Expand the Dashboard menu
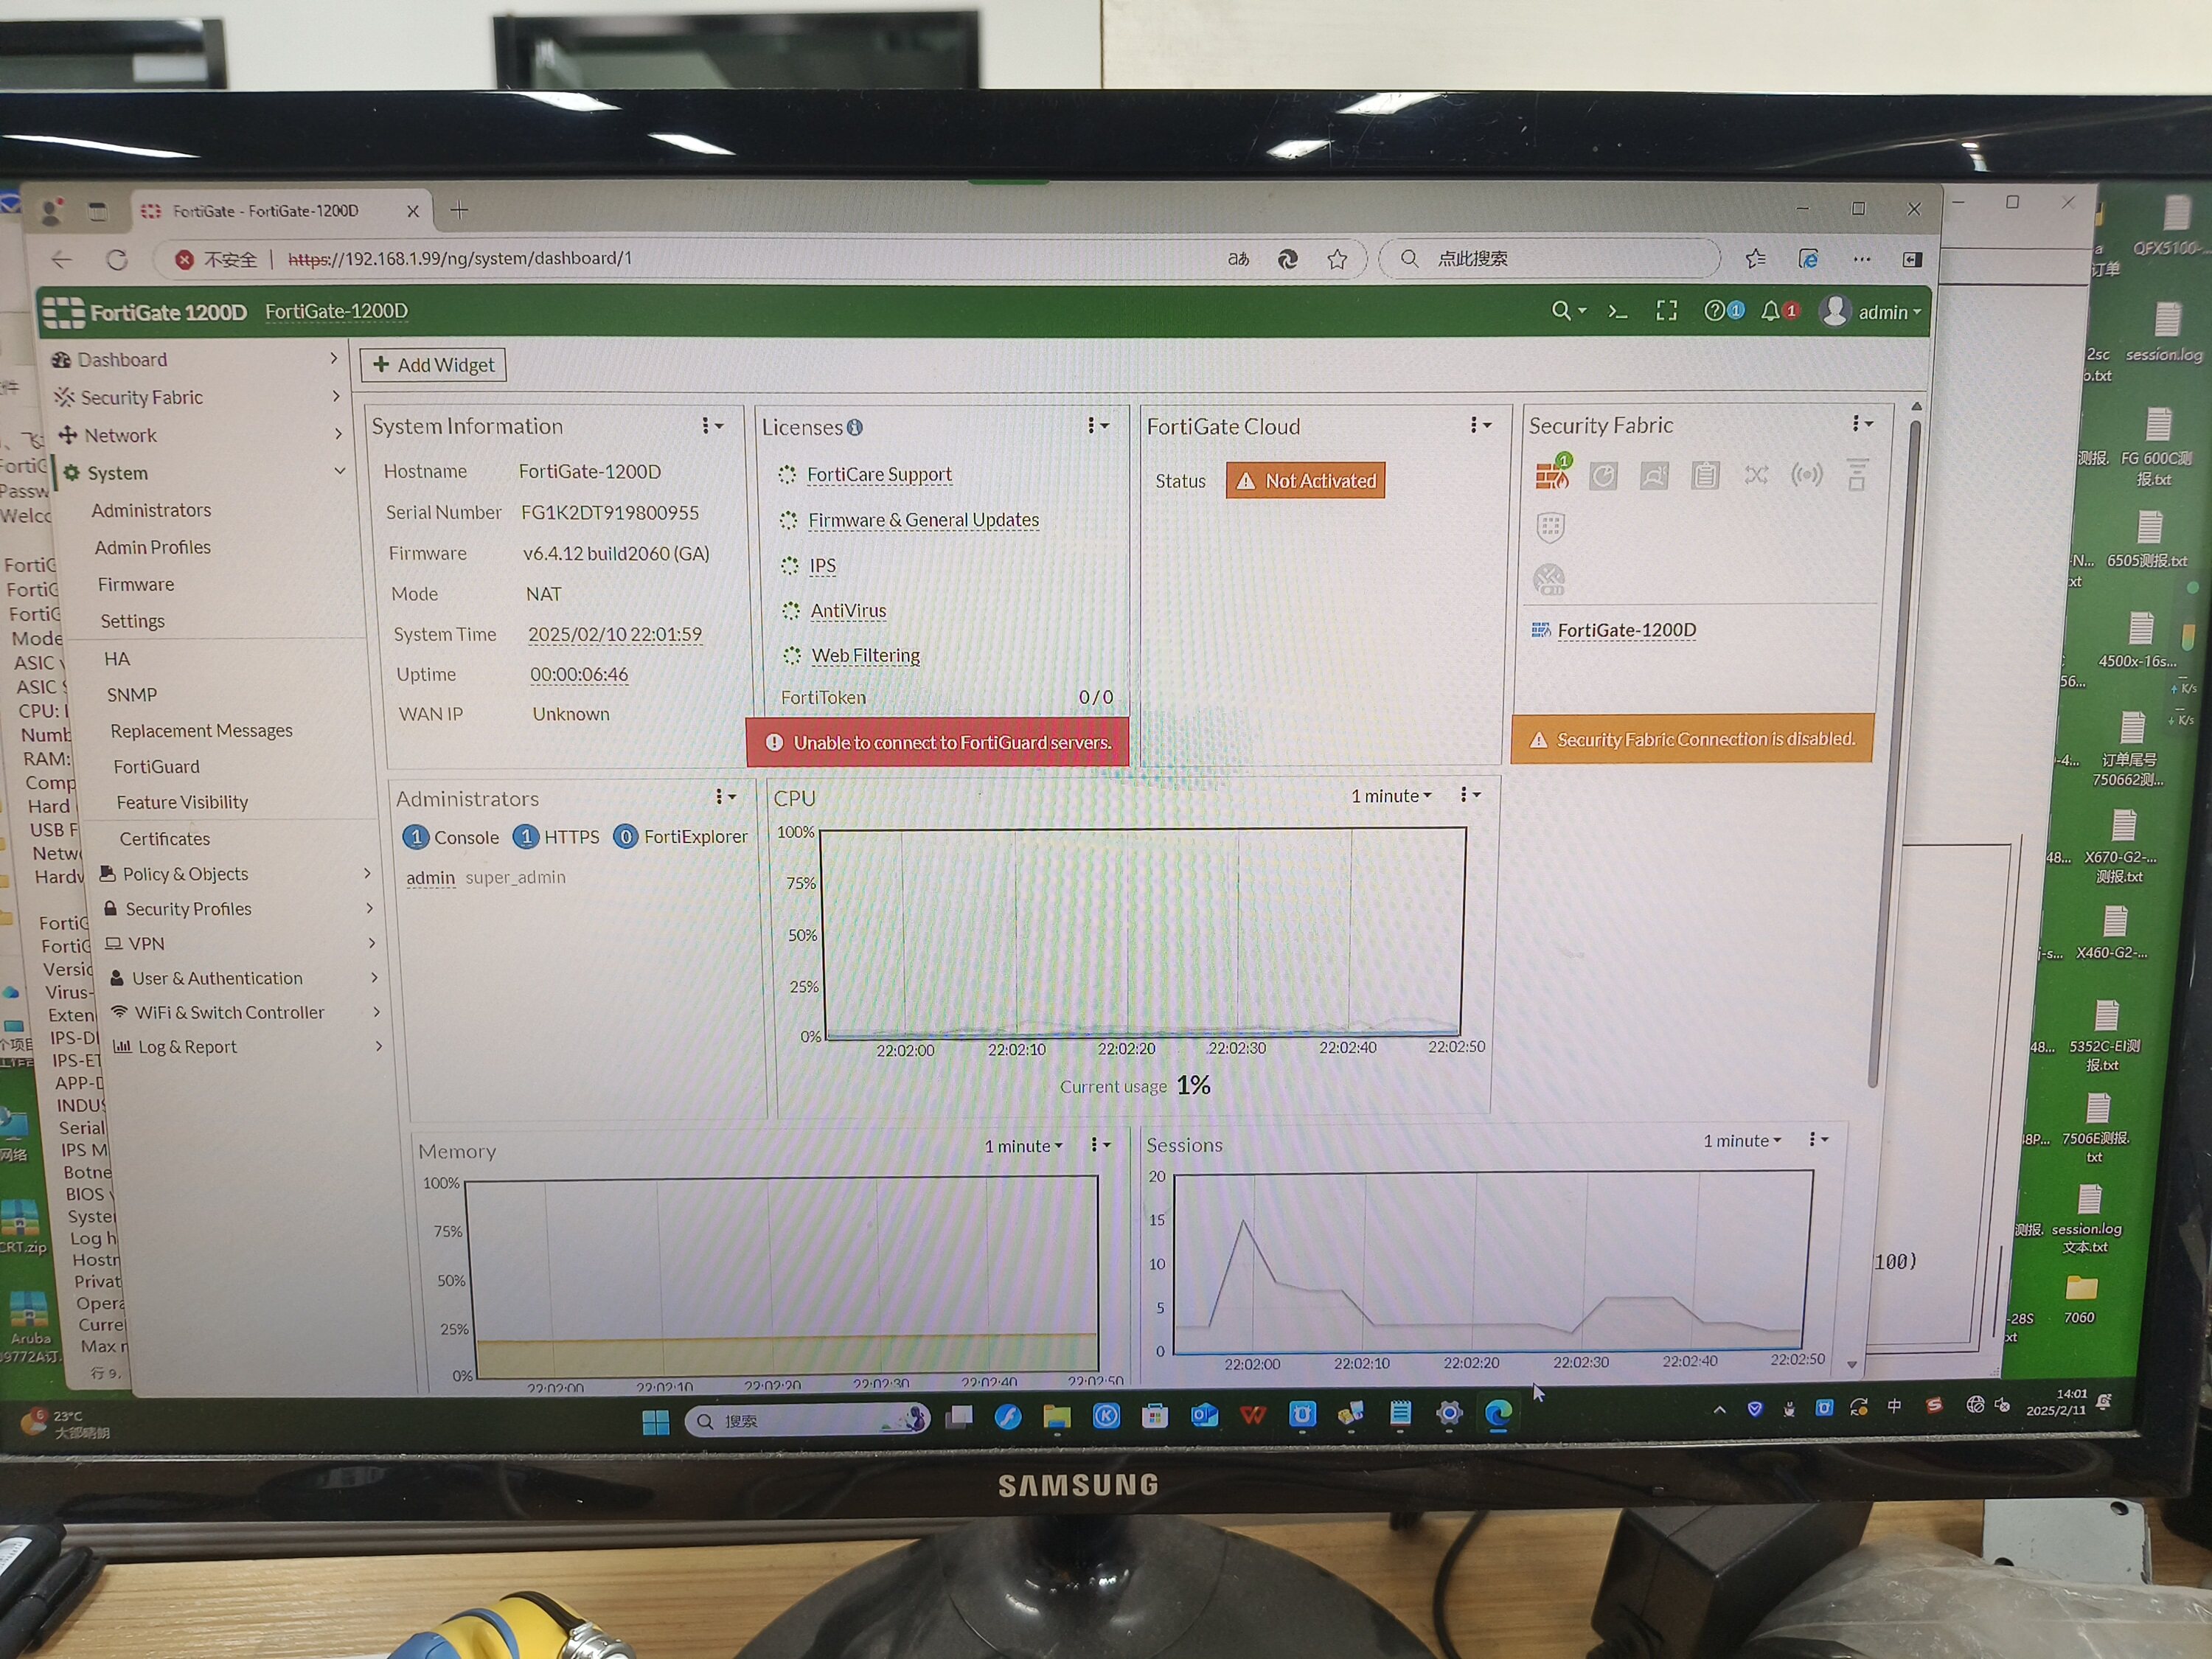 [196, 359]
